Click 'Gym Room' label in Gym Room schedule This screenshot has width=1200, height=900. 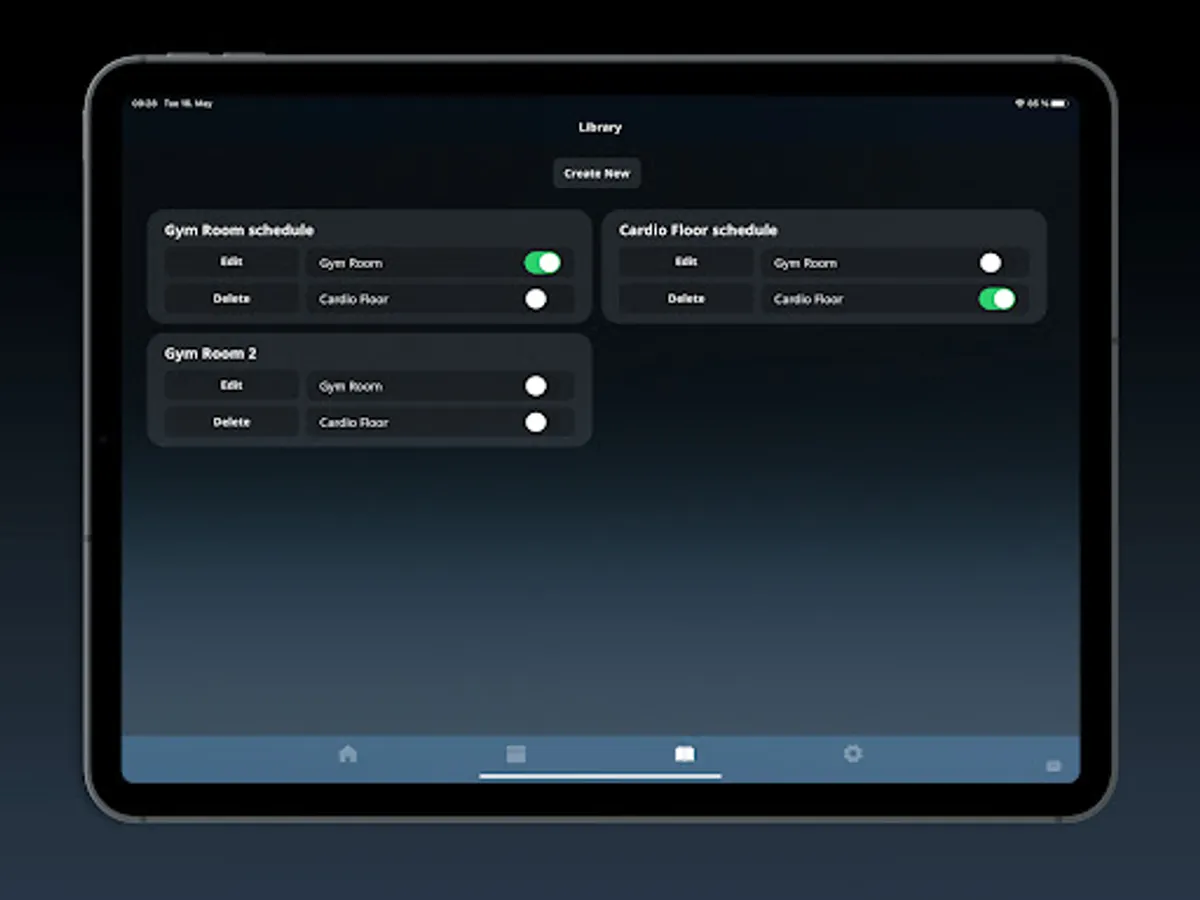pos(351,263)
